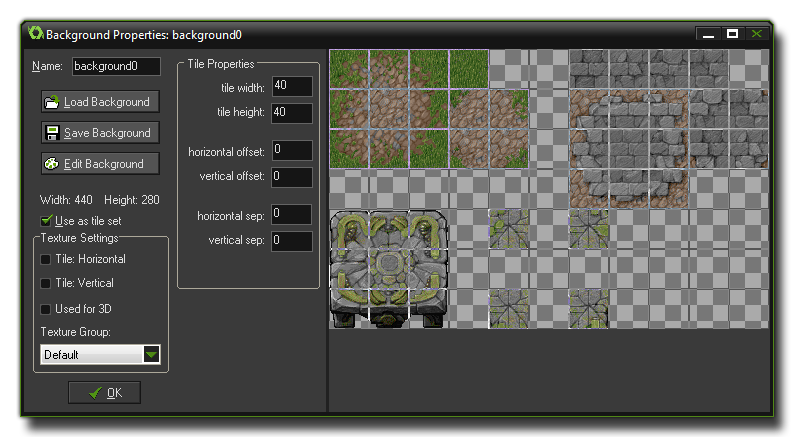This screenshot has width=794, height=437.
Task: Select the top-left grass tile
Action: click(x=349, y=69)
